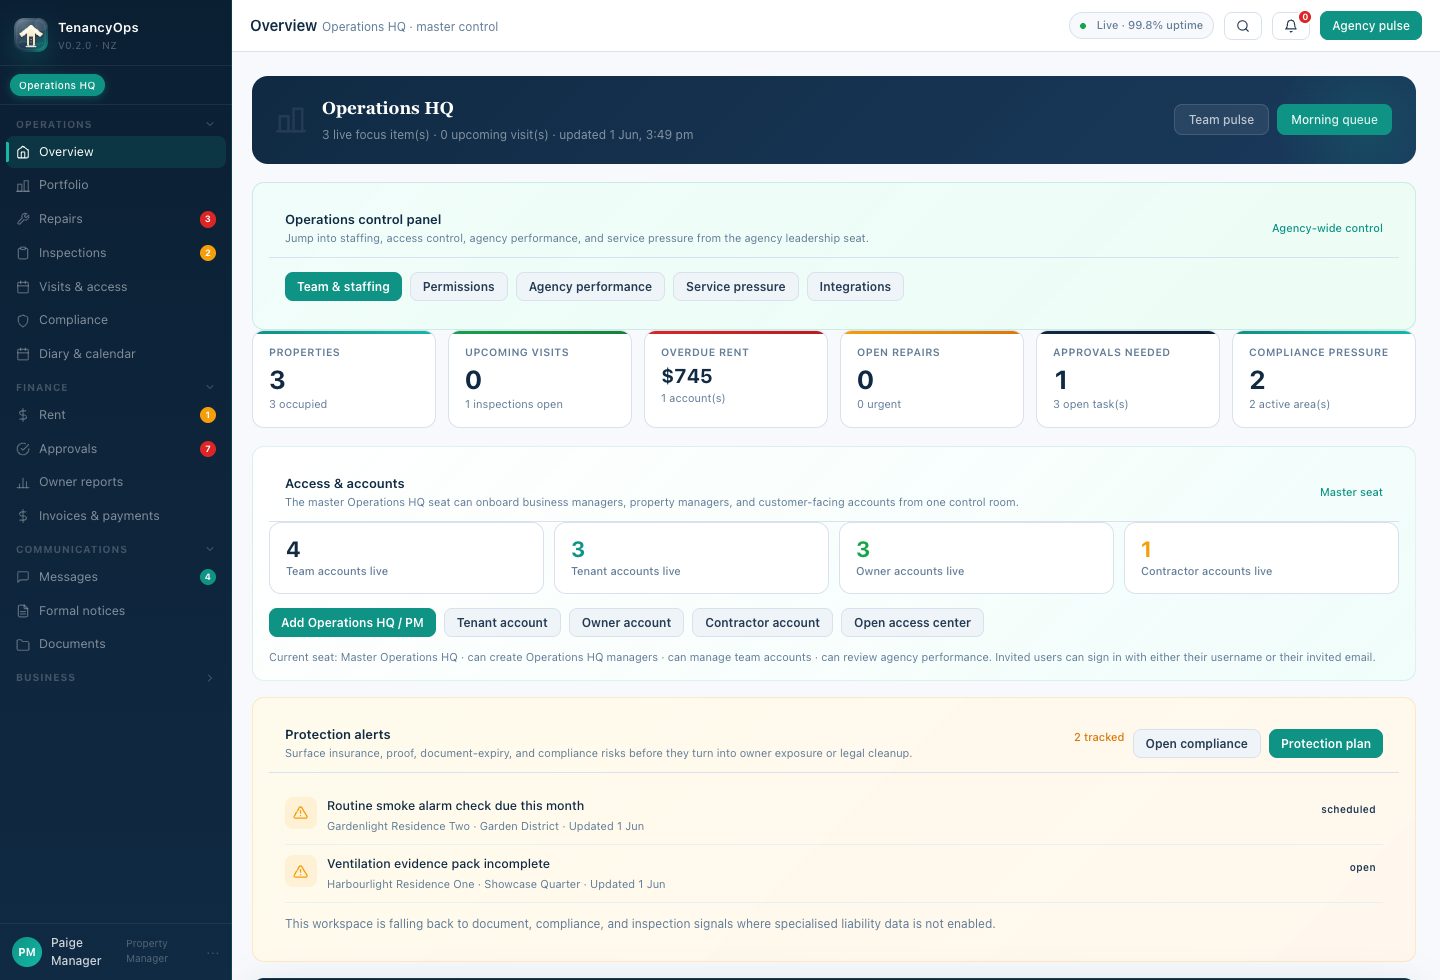Click the Master seat link
1440x980 pixels.
pyautogui.click(x=1351, y=492)
